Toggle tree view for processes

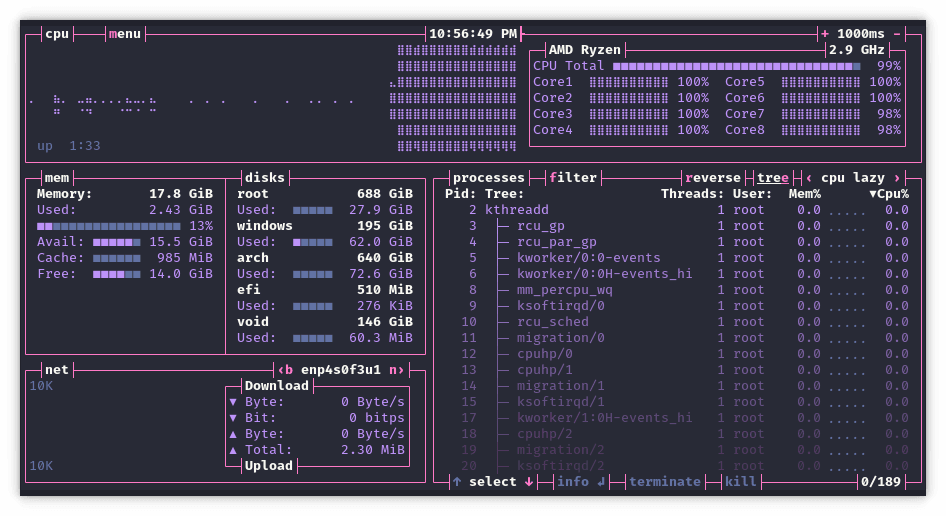(772, 178)
